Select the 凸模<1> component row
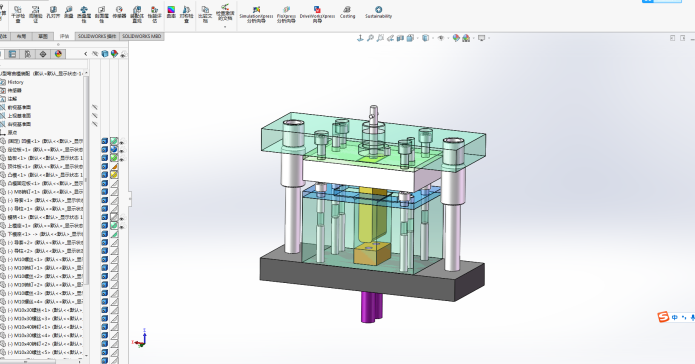 [x=42, y=175]
